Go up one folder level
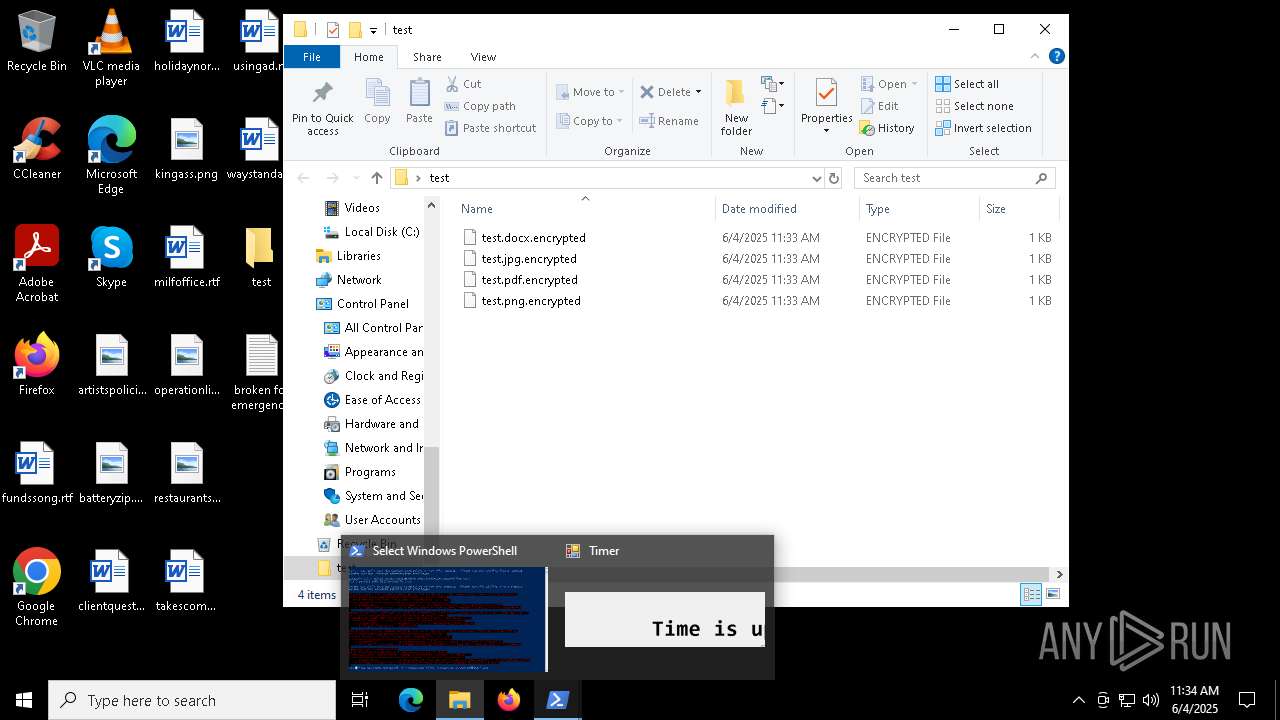Image resolution: width=1280 pixels, height=720 pixels. (x=376, y=178)
